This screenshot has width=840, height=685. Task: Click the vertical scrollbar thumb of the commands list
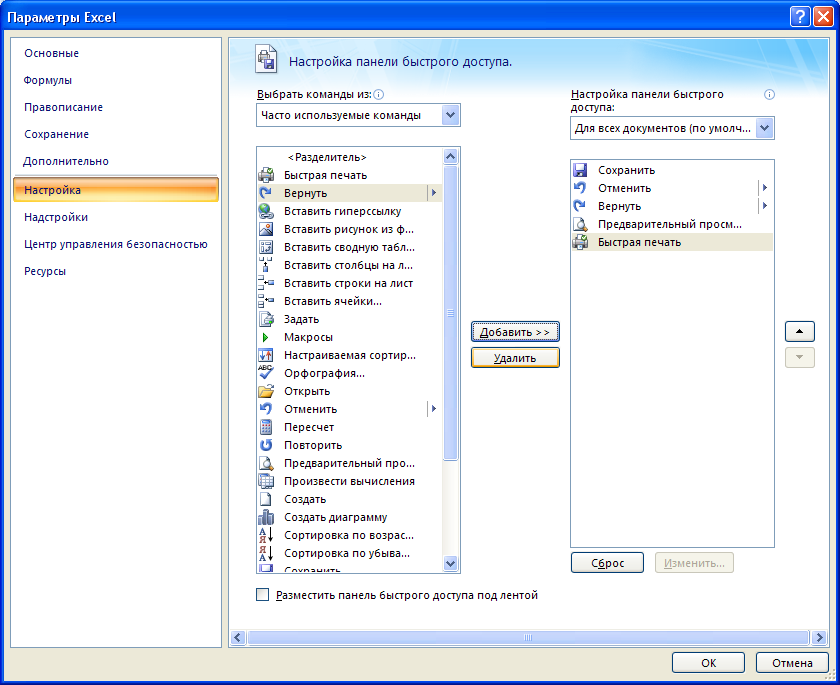coord(451,313)
